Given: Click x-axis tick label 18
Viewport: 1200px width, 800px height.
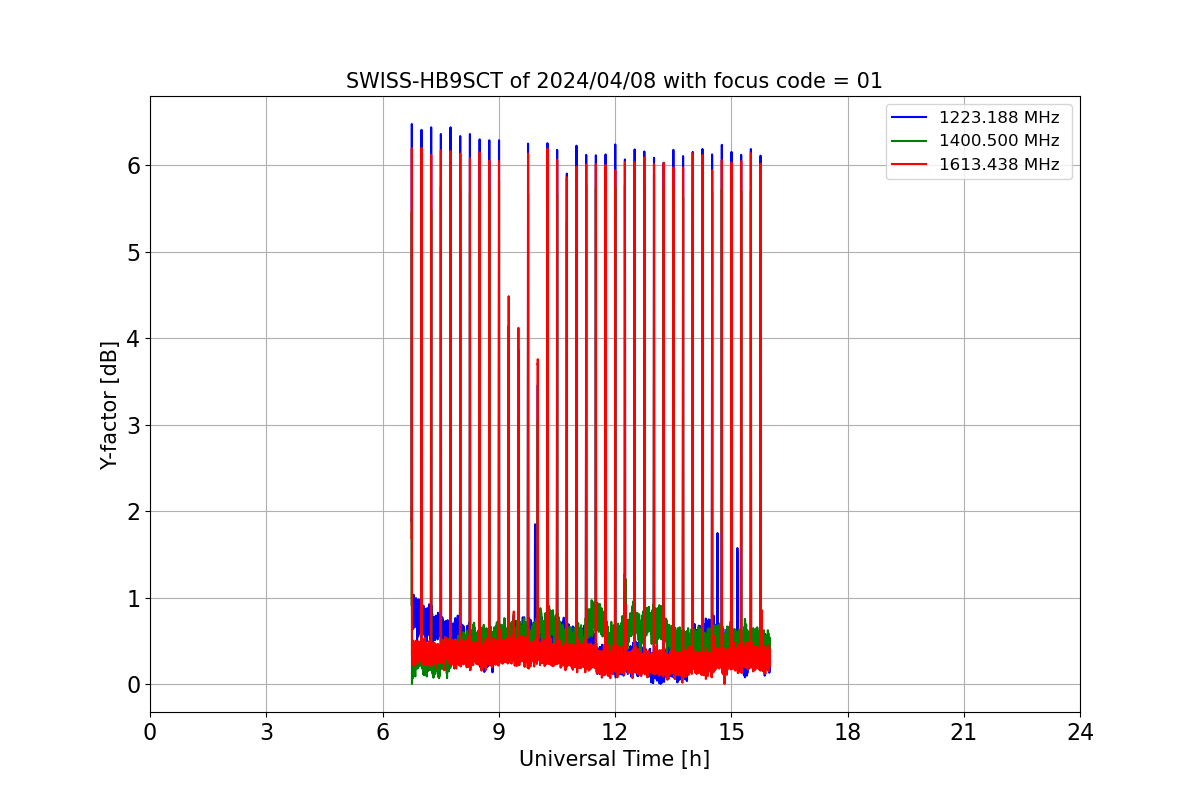Looking at the screenshot, I should (847, 732).
